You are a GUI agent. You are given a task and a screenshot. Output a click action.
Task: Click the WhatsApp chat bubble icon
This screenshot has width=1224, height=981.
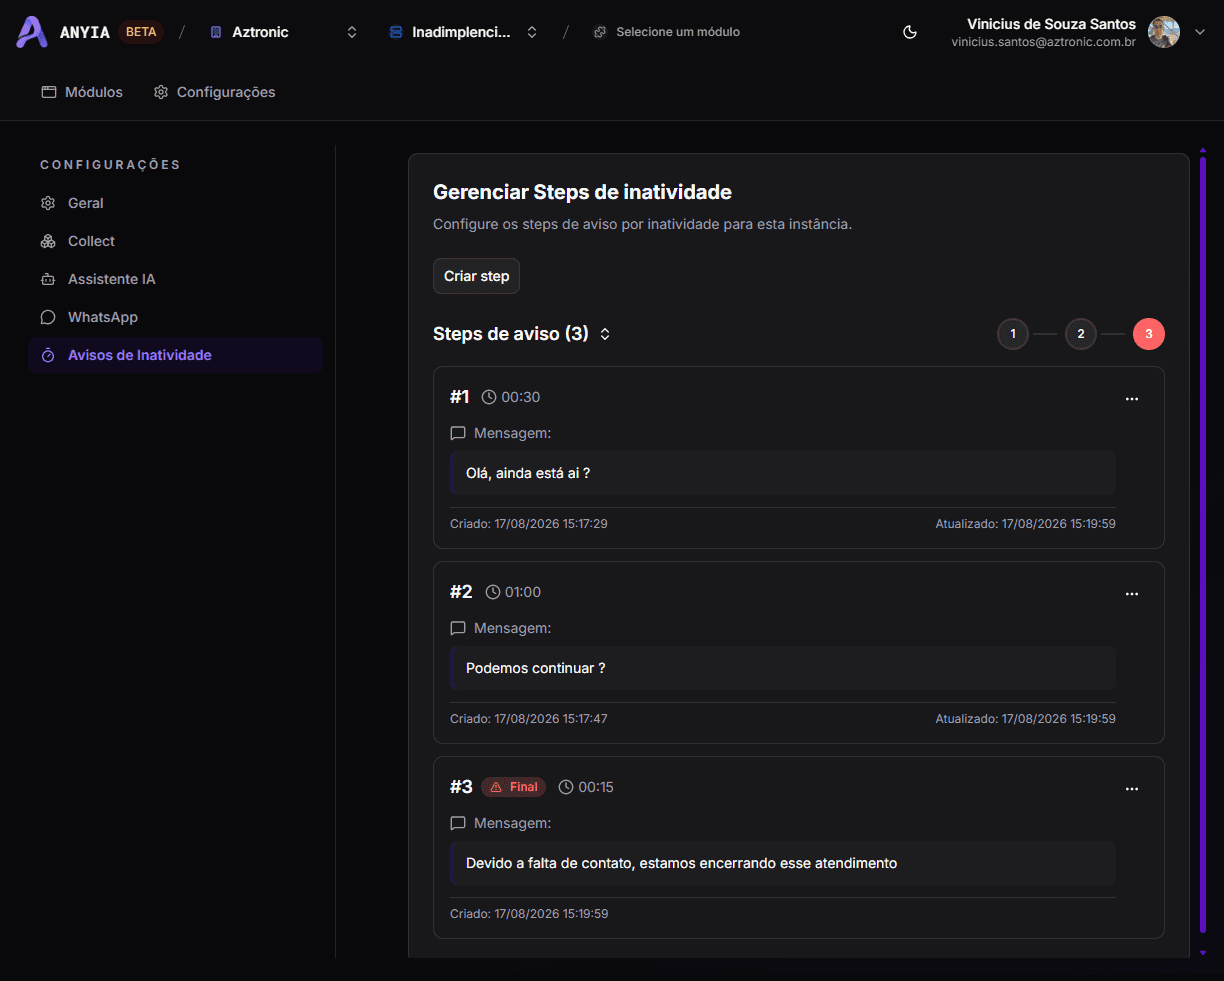[x=48, y=317]
